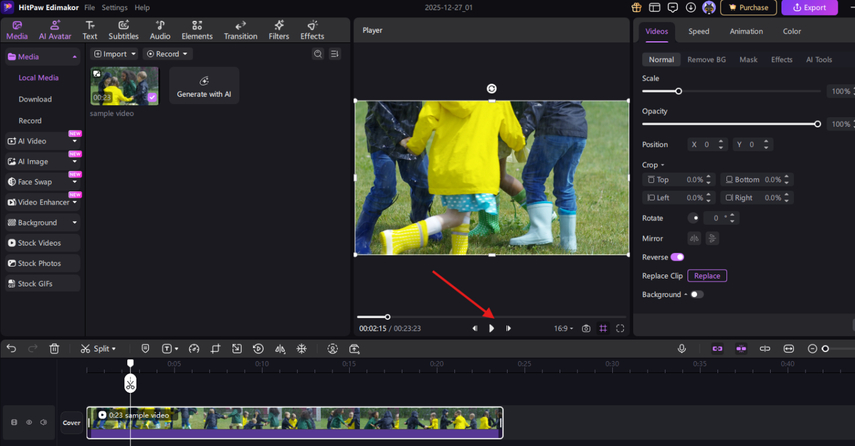This screenshot has height=446, width=855.
Task: Select the Remove BG sub-tab
Action: (x=706, y=59)
